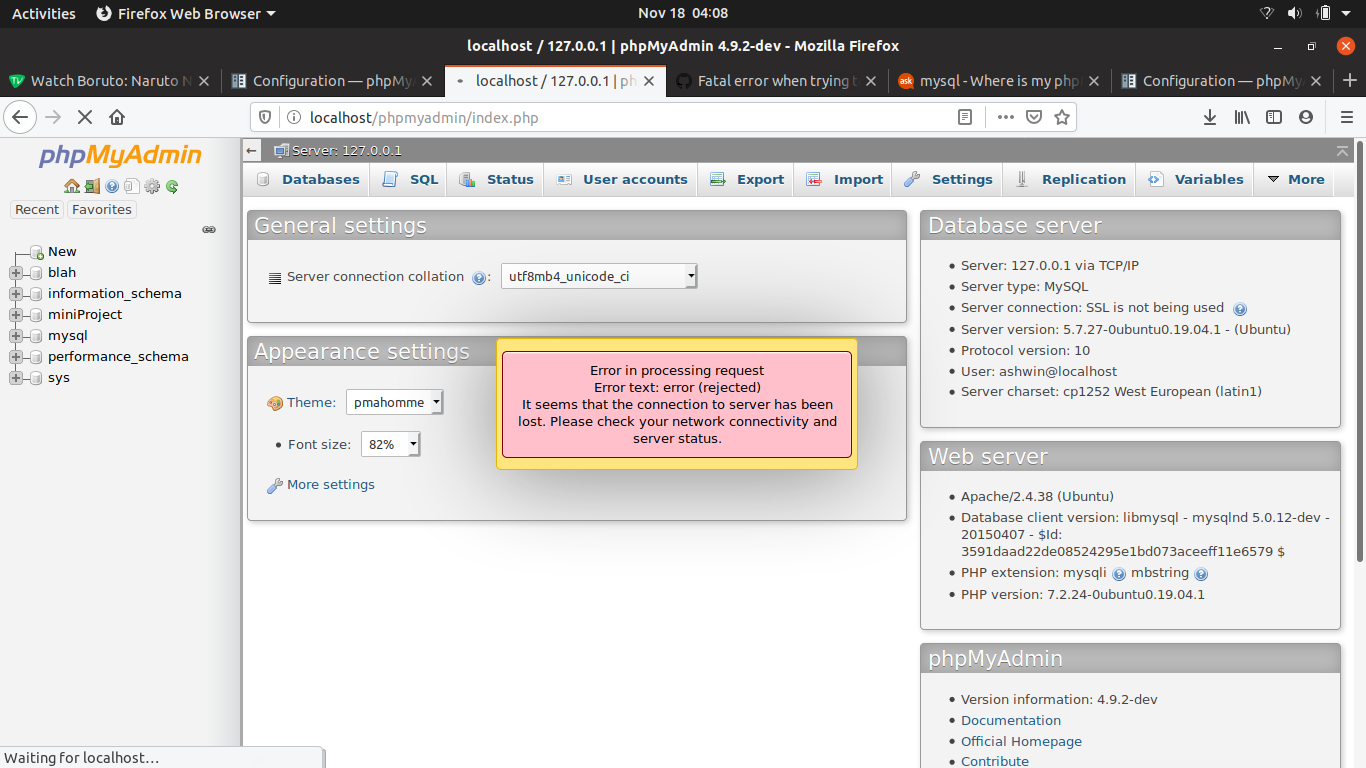Open the User accounts tab

click(x=622, y=180)
